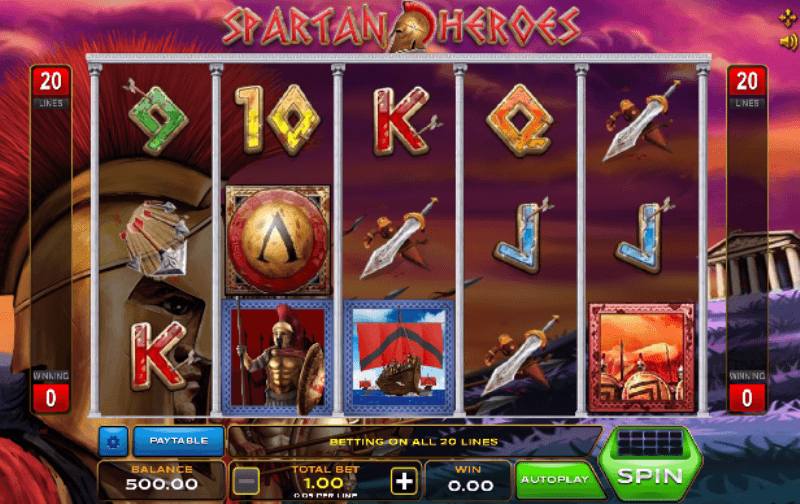
Task: Click the right 20 lines indicator
Action: (747, 87)
